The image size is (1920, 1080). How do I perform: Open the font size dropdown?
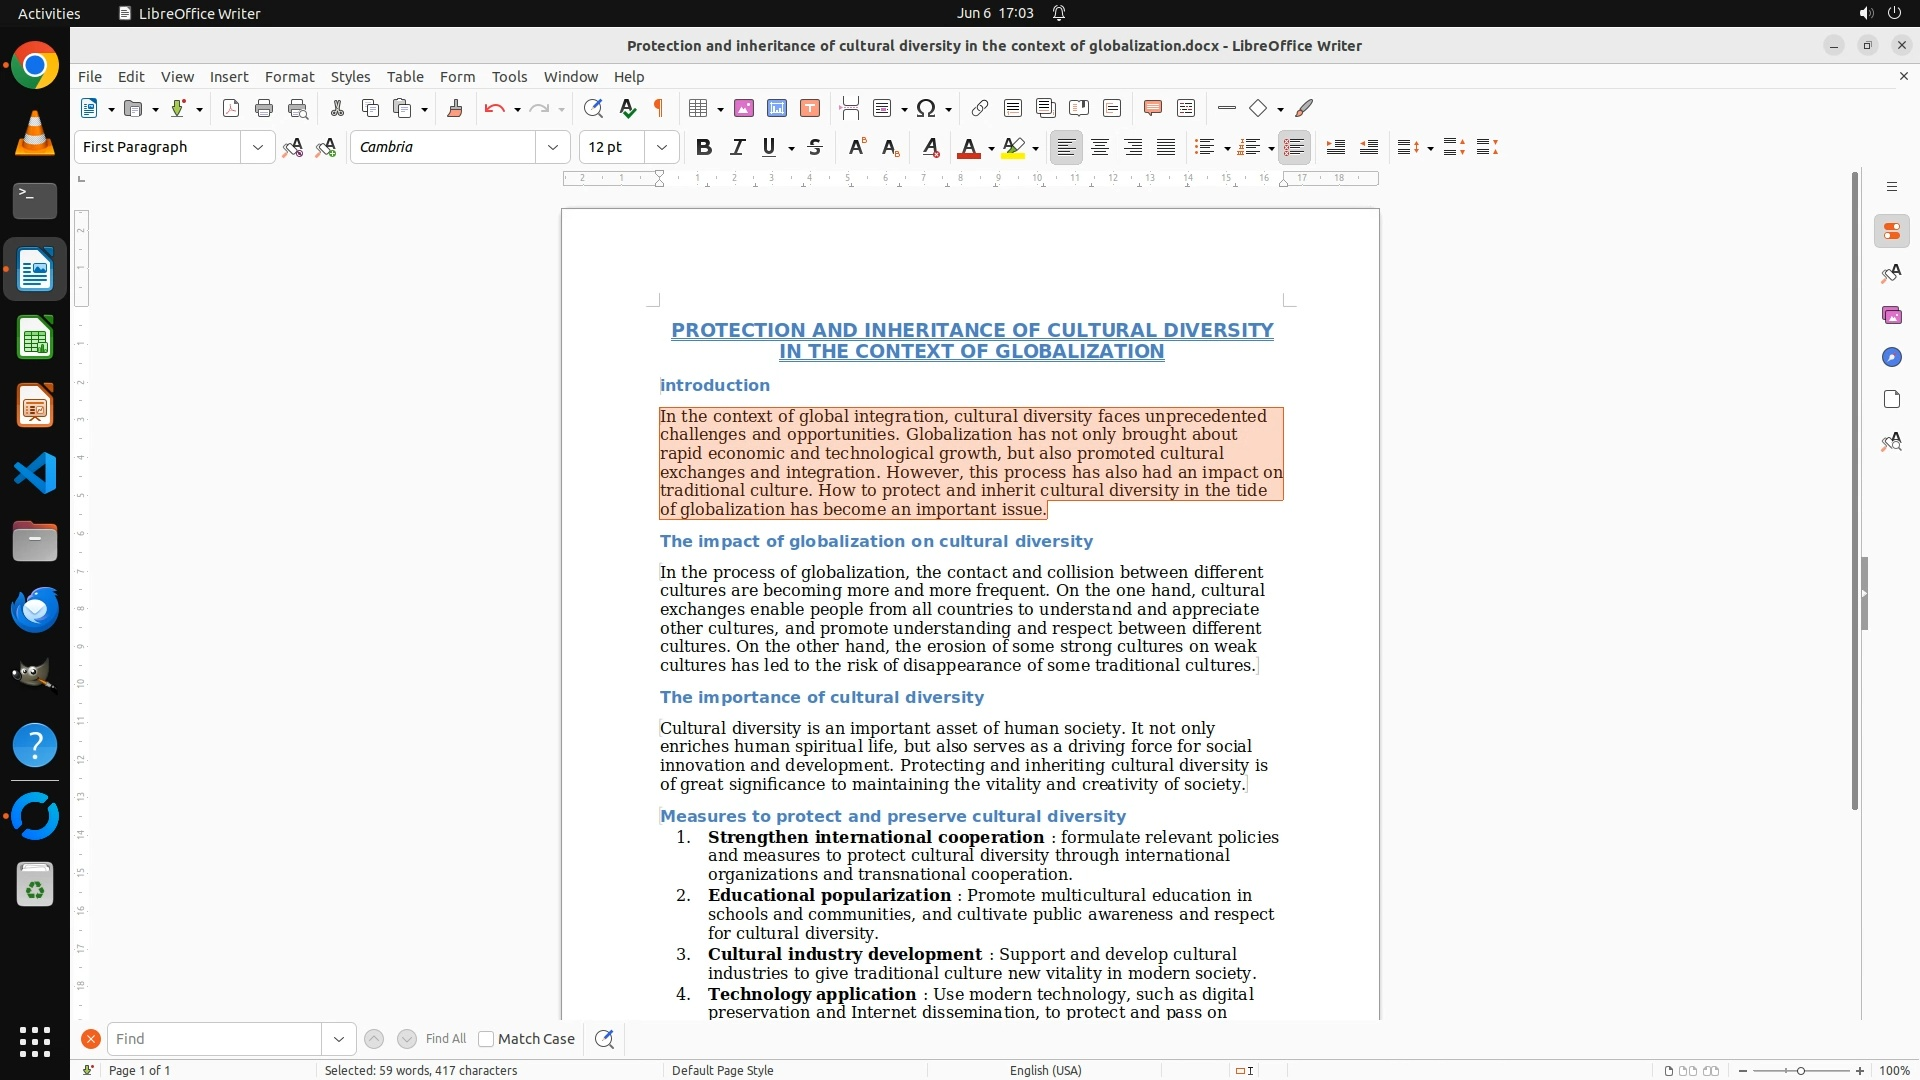[662, 147]
